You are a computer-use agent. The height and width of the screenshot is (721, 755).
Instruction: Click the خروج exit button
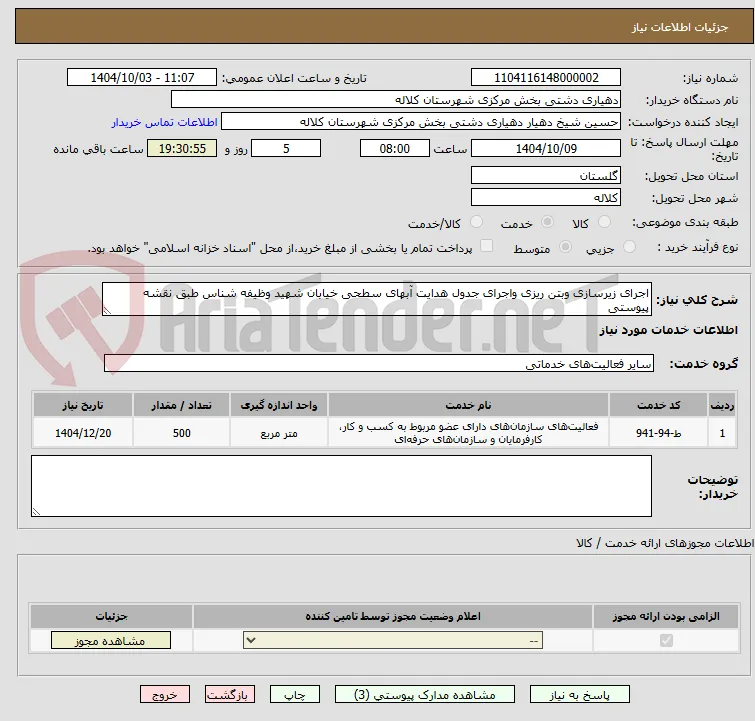tap(165, 695)
